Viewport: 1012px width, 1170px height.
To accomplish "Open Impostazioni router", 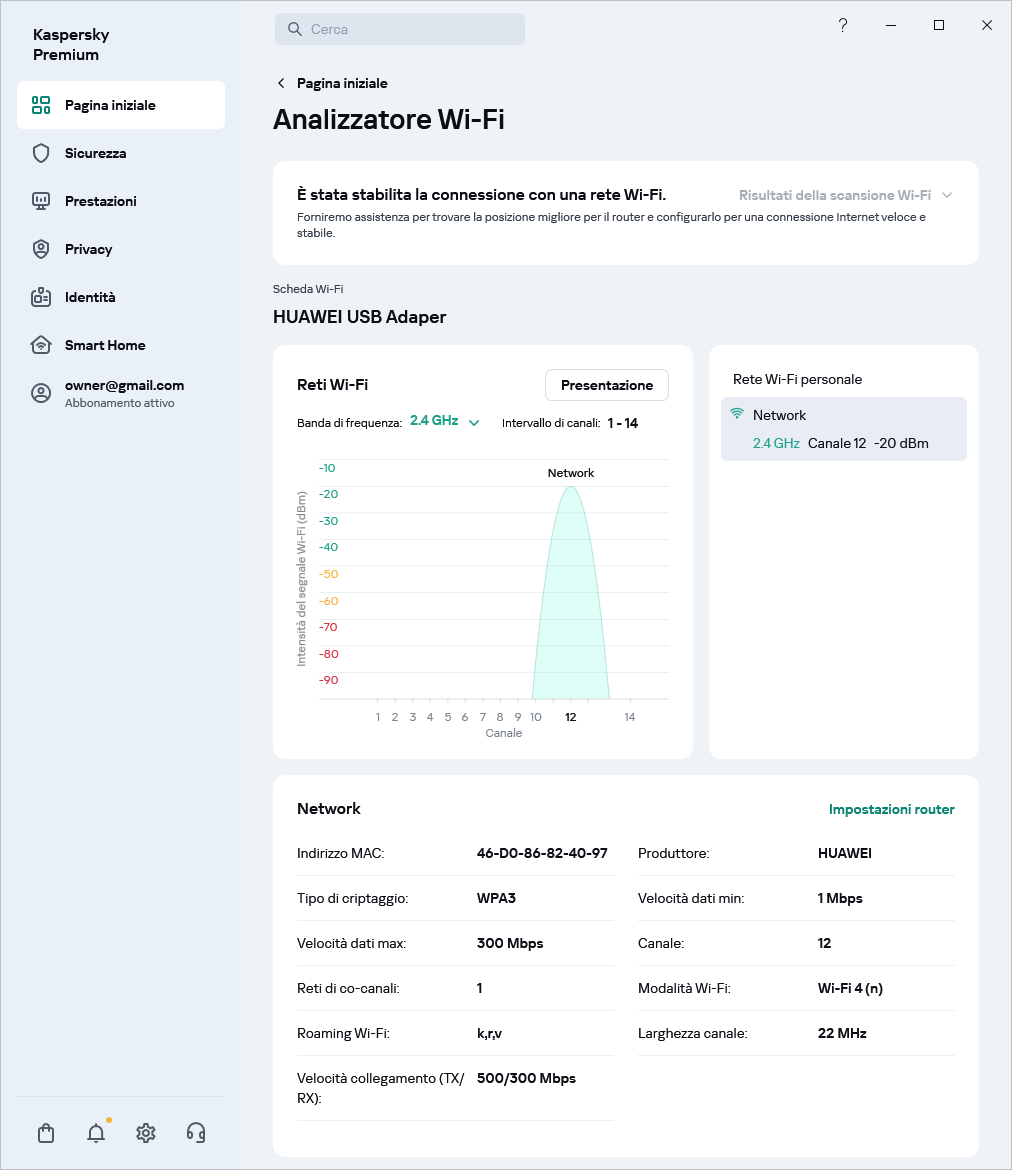I will click(891, 809).
